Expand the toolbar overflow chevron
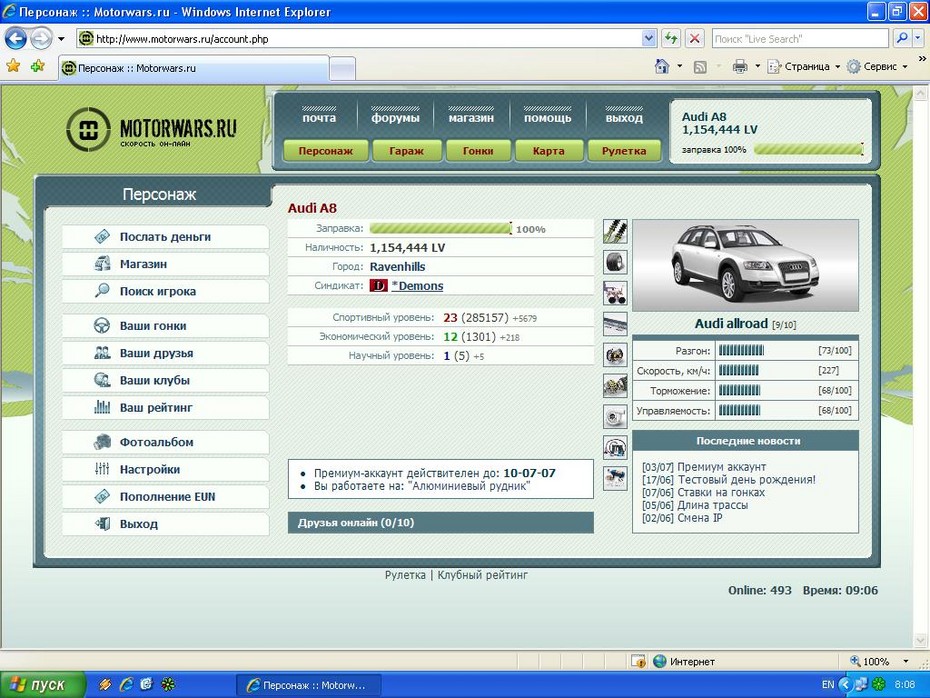The height and width of the screenshot is (698, 930). click(922, 59)
